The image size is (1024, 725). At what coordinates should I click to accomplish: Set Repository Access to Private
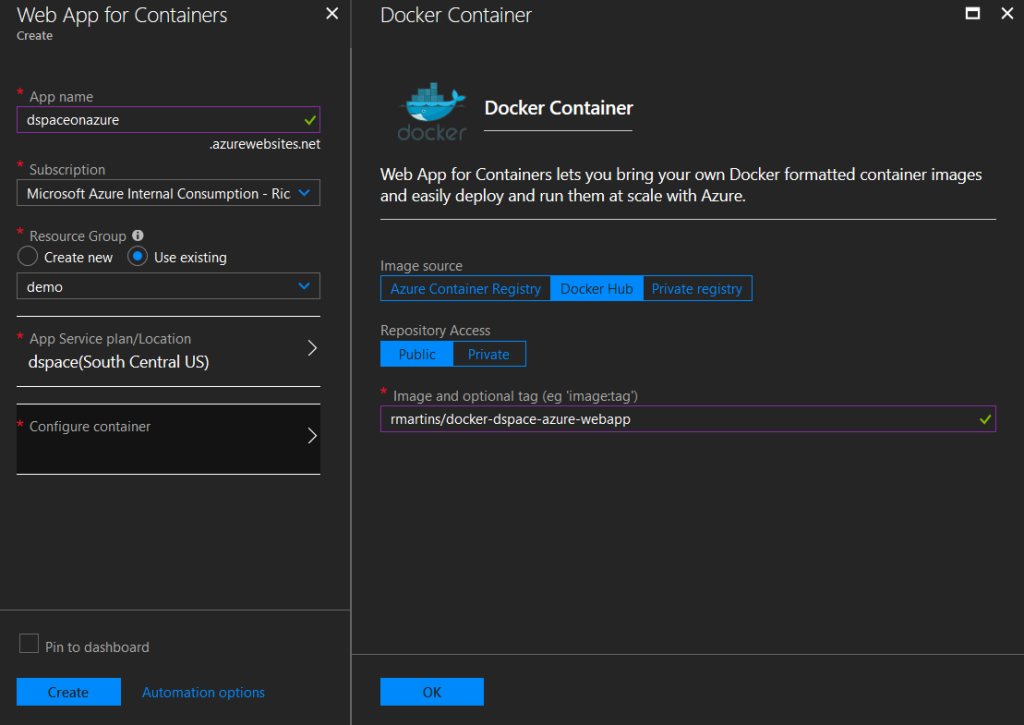tap(488, 354)
